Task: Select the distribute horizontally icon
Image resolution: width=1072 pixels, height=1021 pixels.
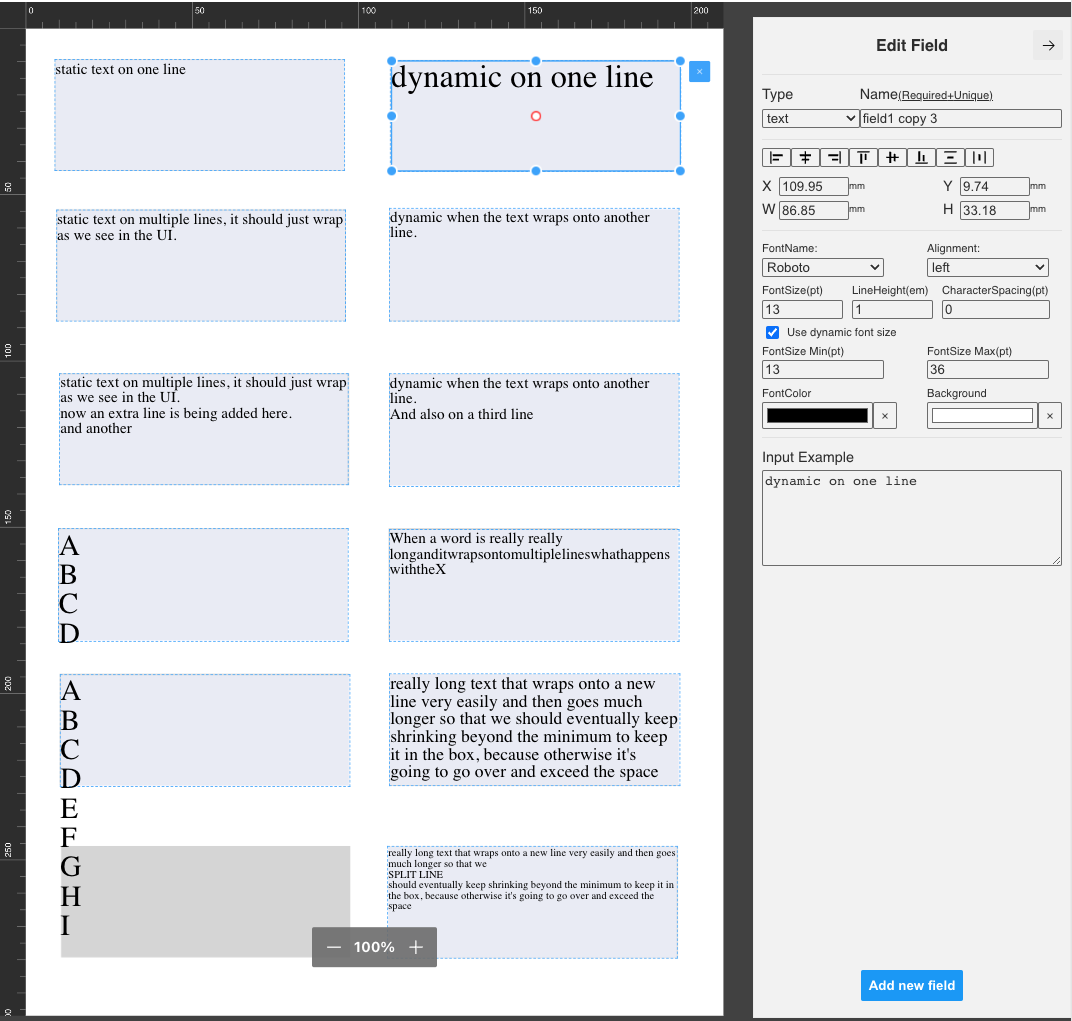Action: 979,157
